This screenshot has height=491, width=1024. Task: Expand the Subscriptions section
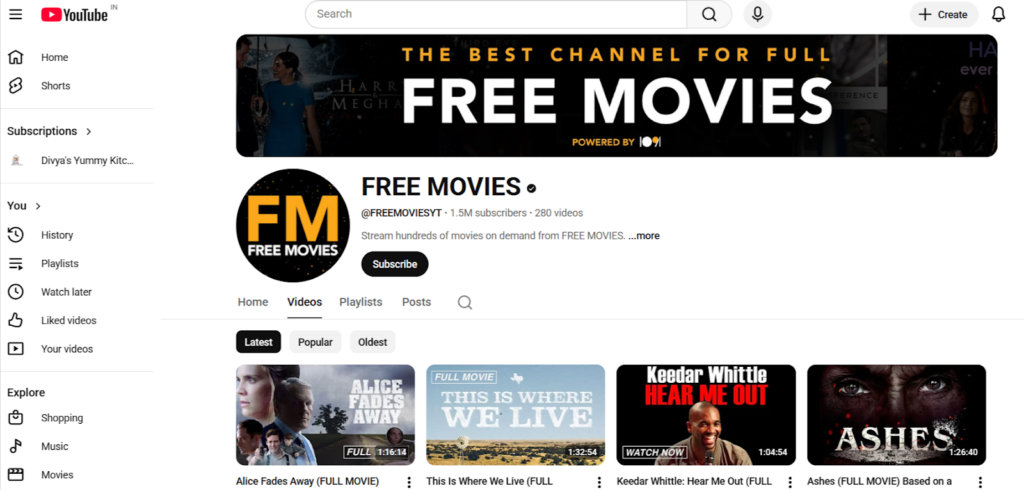click(x=50, y=131)
